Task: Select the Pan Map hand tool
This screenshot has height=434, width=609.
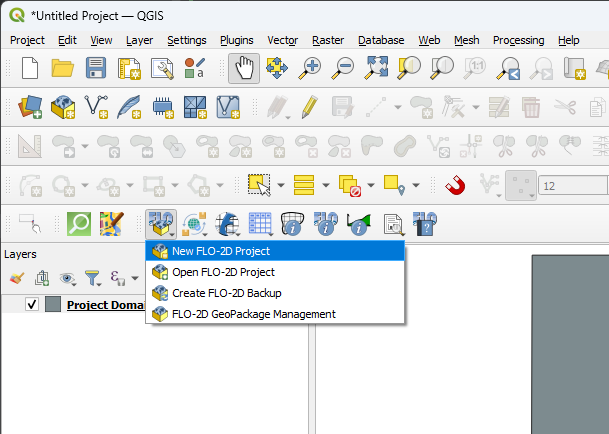Action: tap(242, 68)
